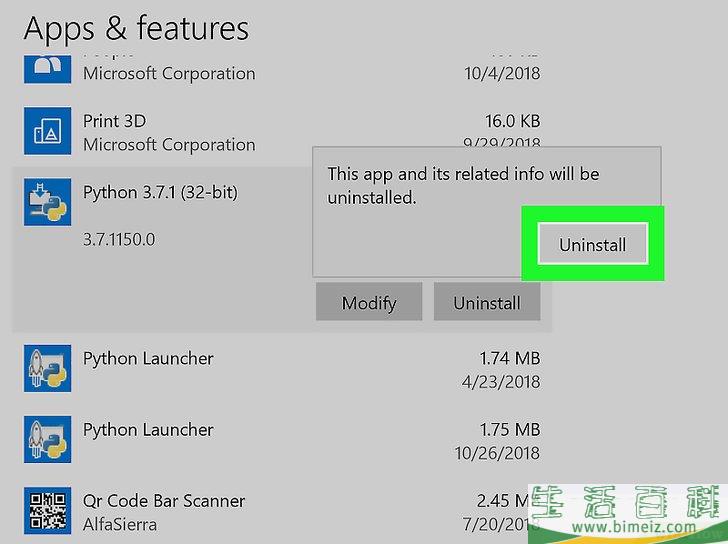The width and height of the screenshot is (728, 544).
Task: Select the Print 3D app icon
Action: pos(47,131)
